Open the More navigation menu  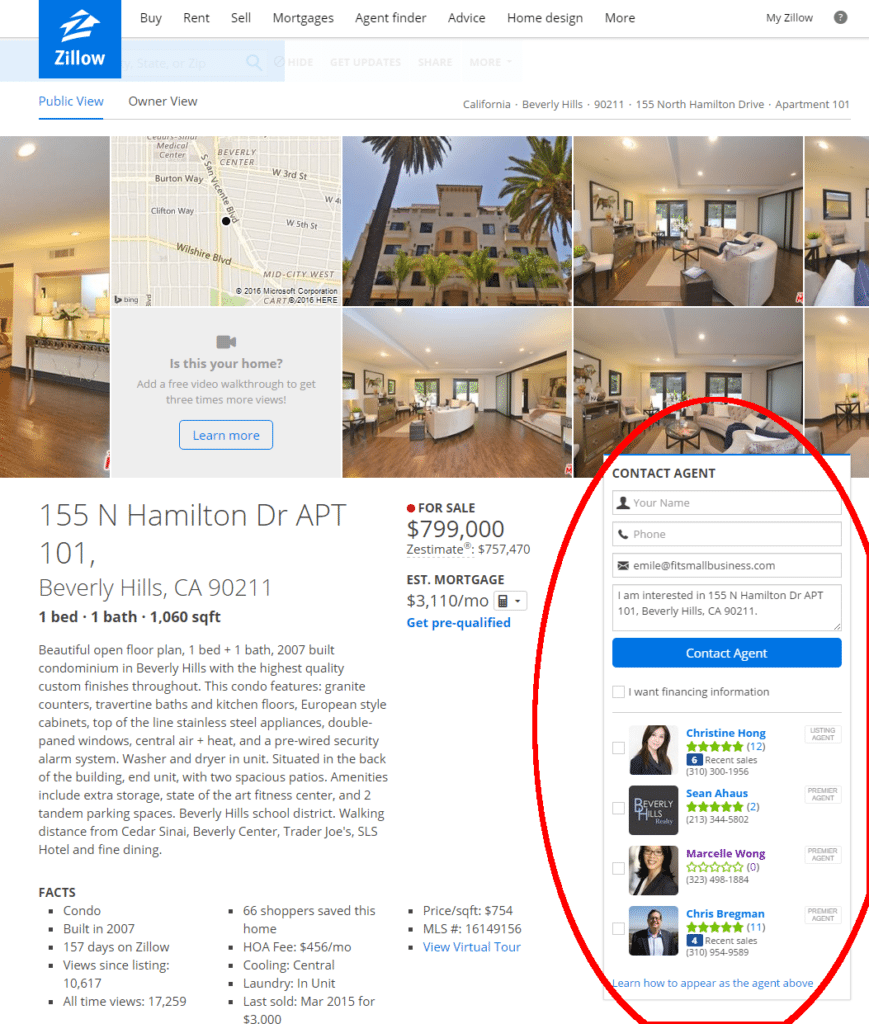click(x=620, y=18)
